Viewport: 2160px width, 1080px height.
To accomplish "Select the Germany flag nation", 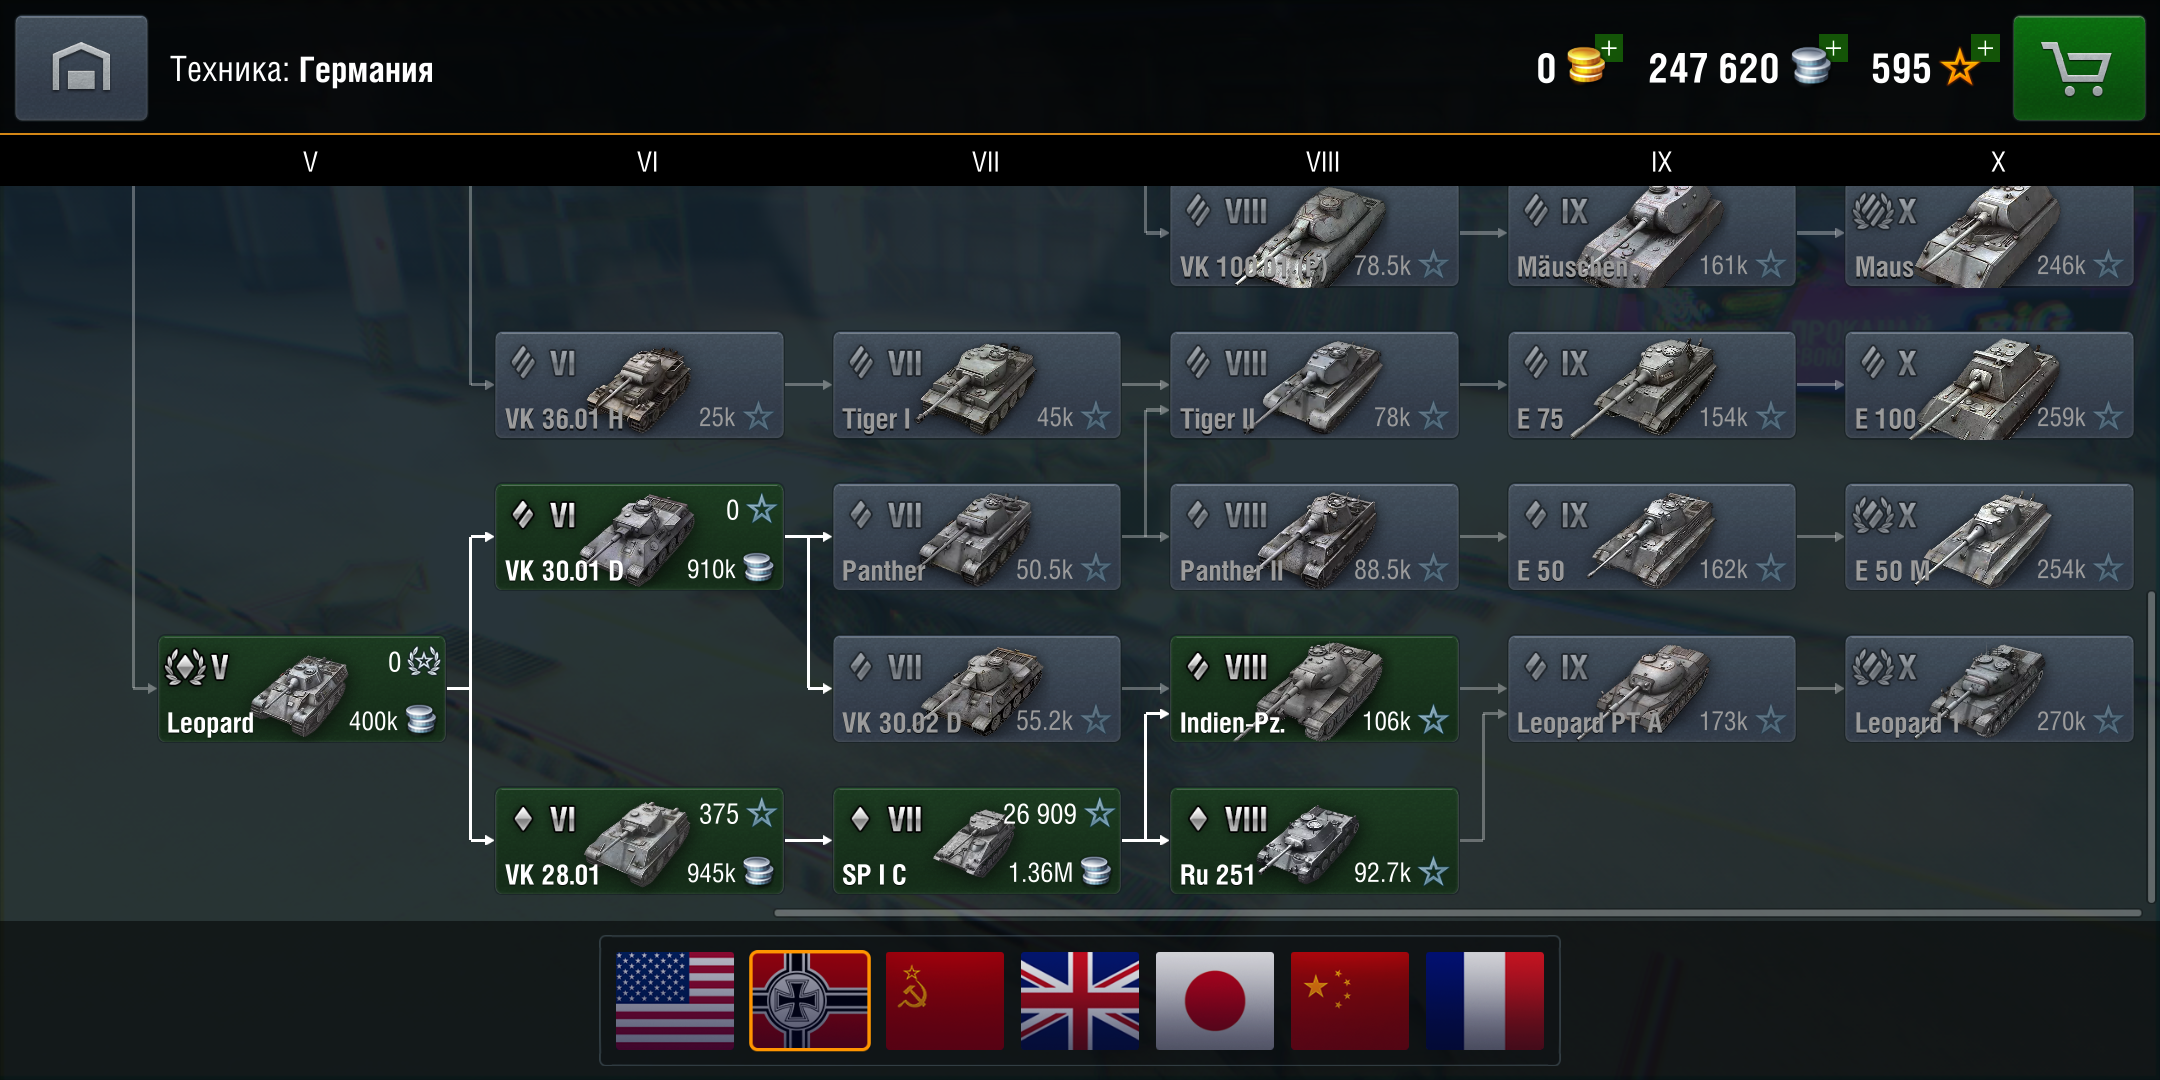I will 810,1000.
